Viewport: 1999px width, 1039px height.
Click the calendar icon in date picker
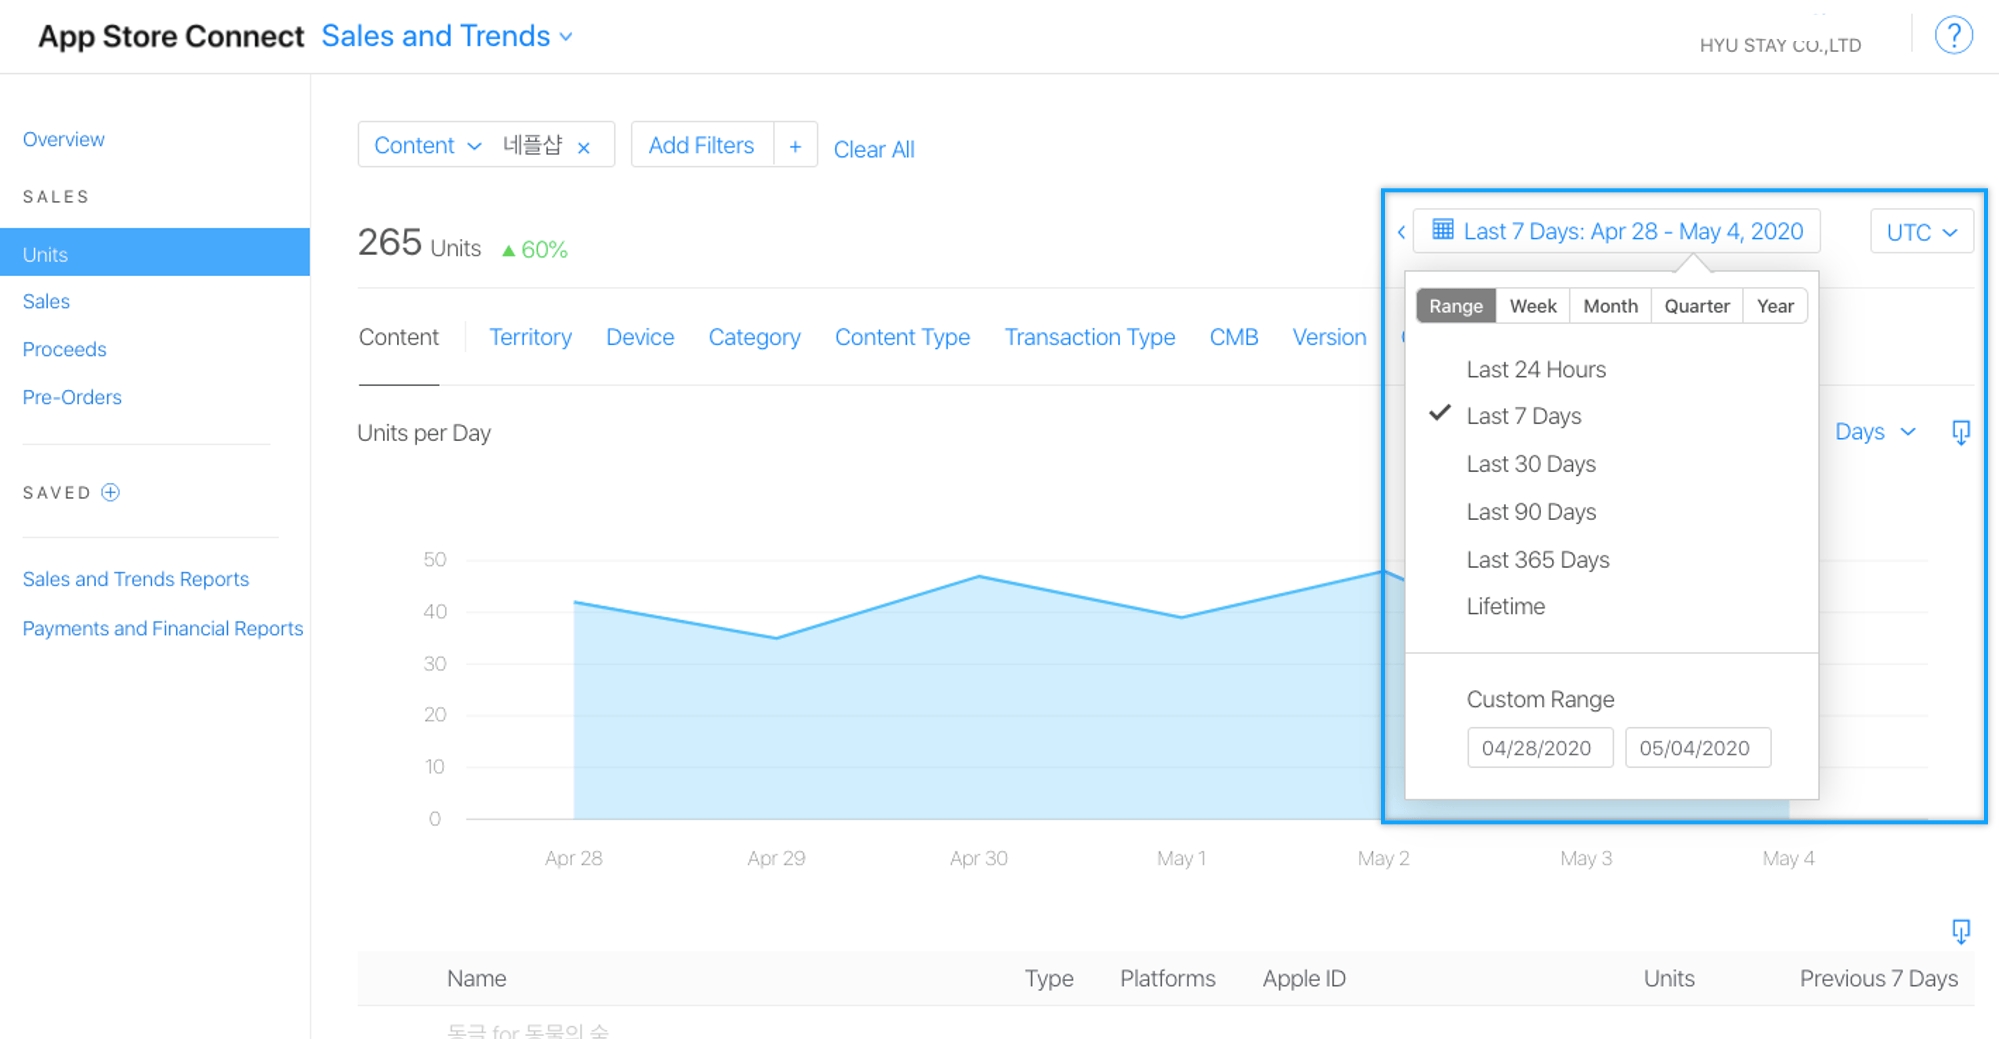point(1442,230)
